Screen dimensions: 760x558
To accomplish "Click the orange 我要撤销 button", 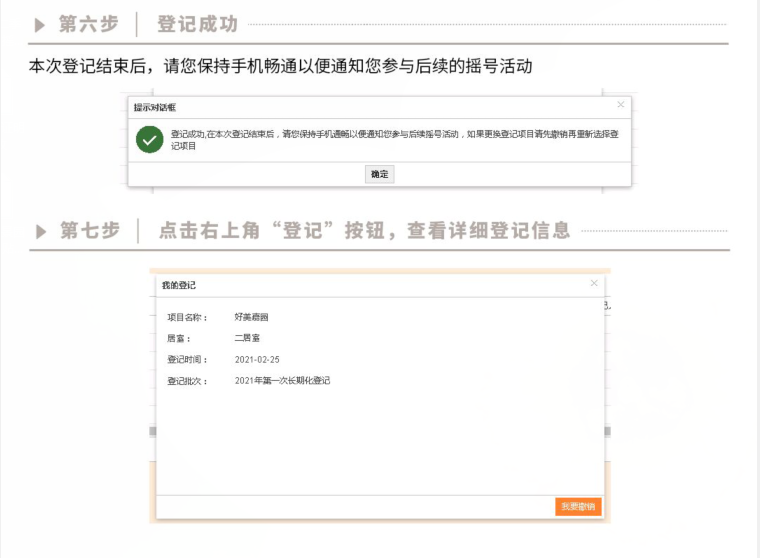I will pyautogui.click(x=578, y=507).
